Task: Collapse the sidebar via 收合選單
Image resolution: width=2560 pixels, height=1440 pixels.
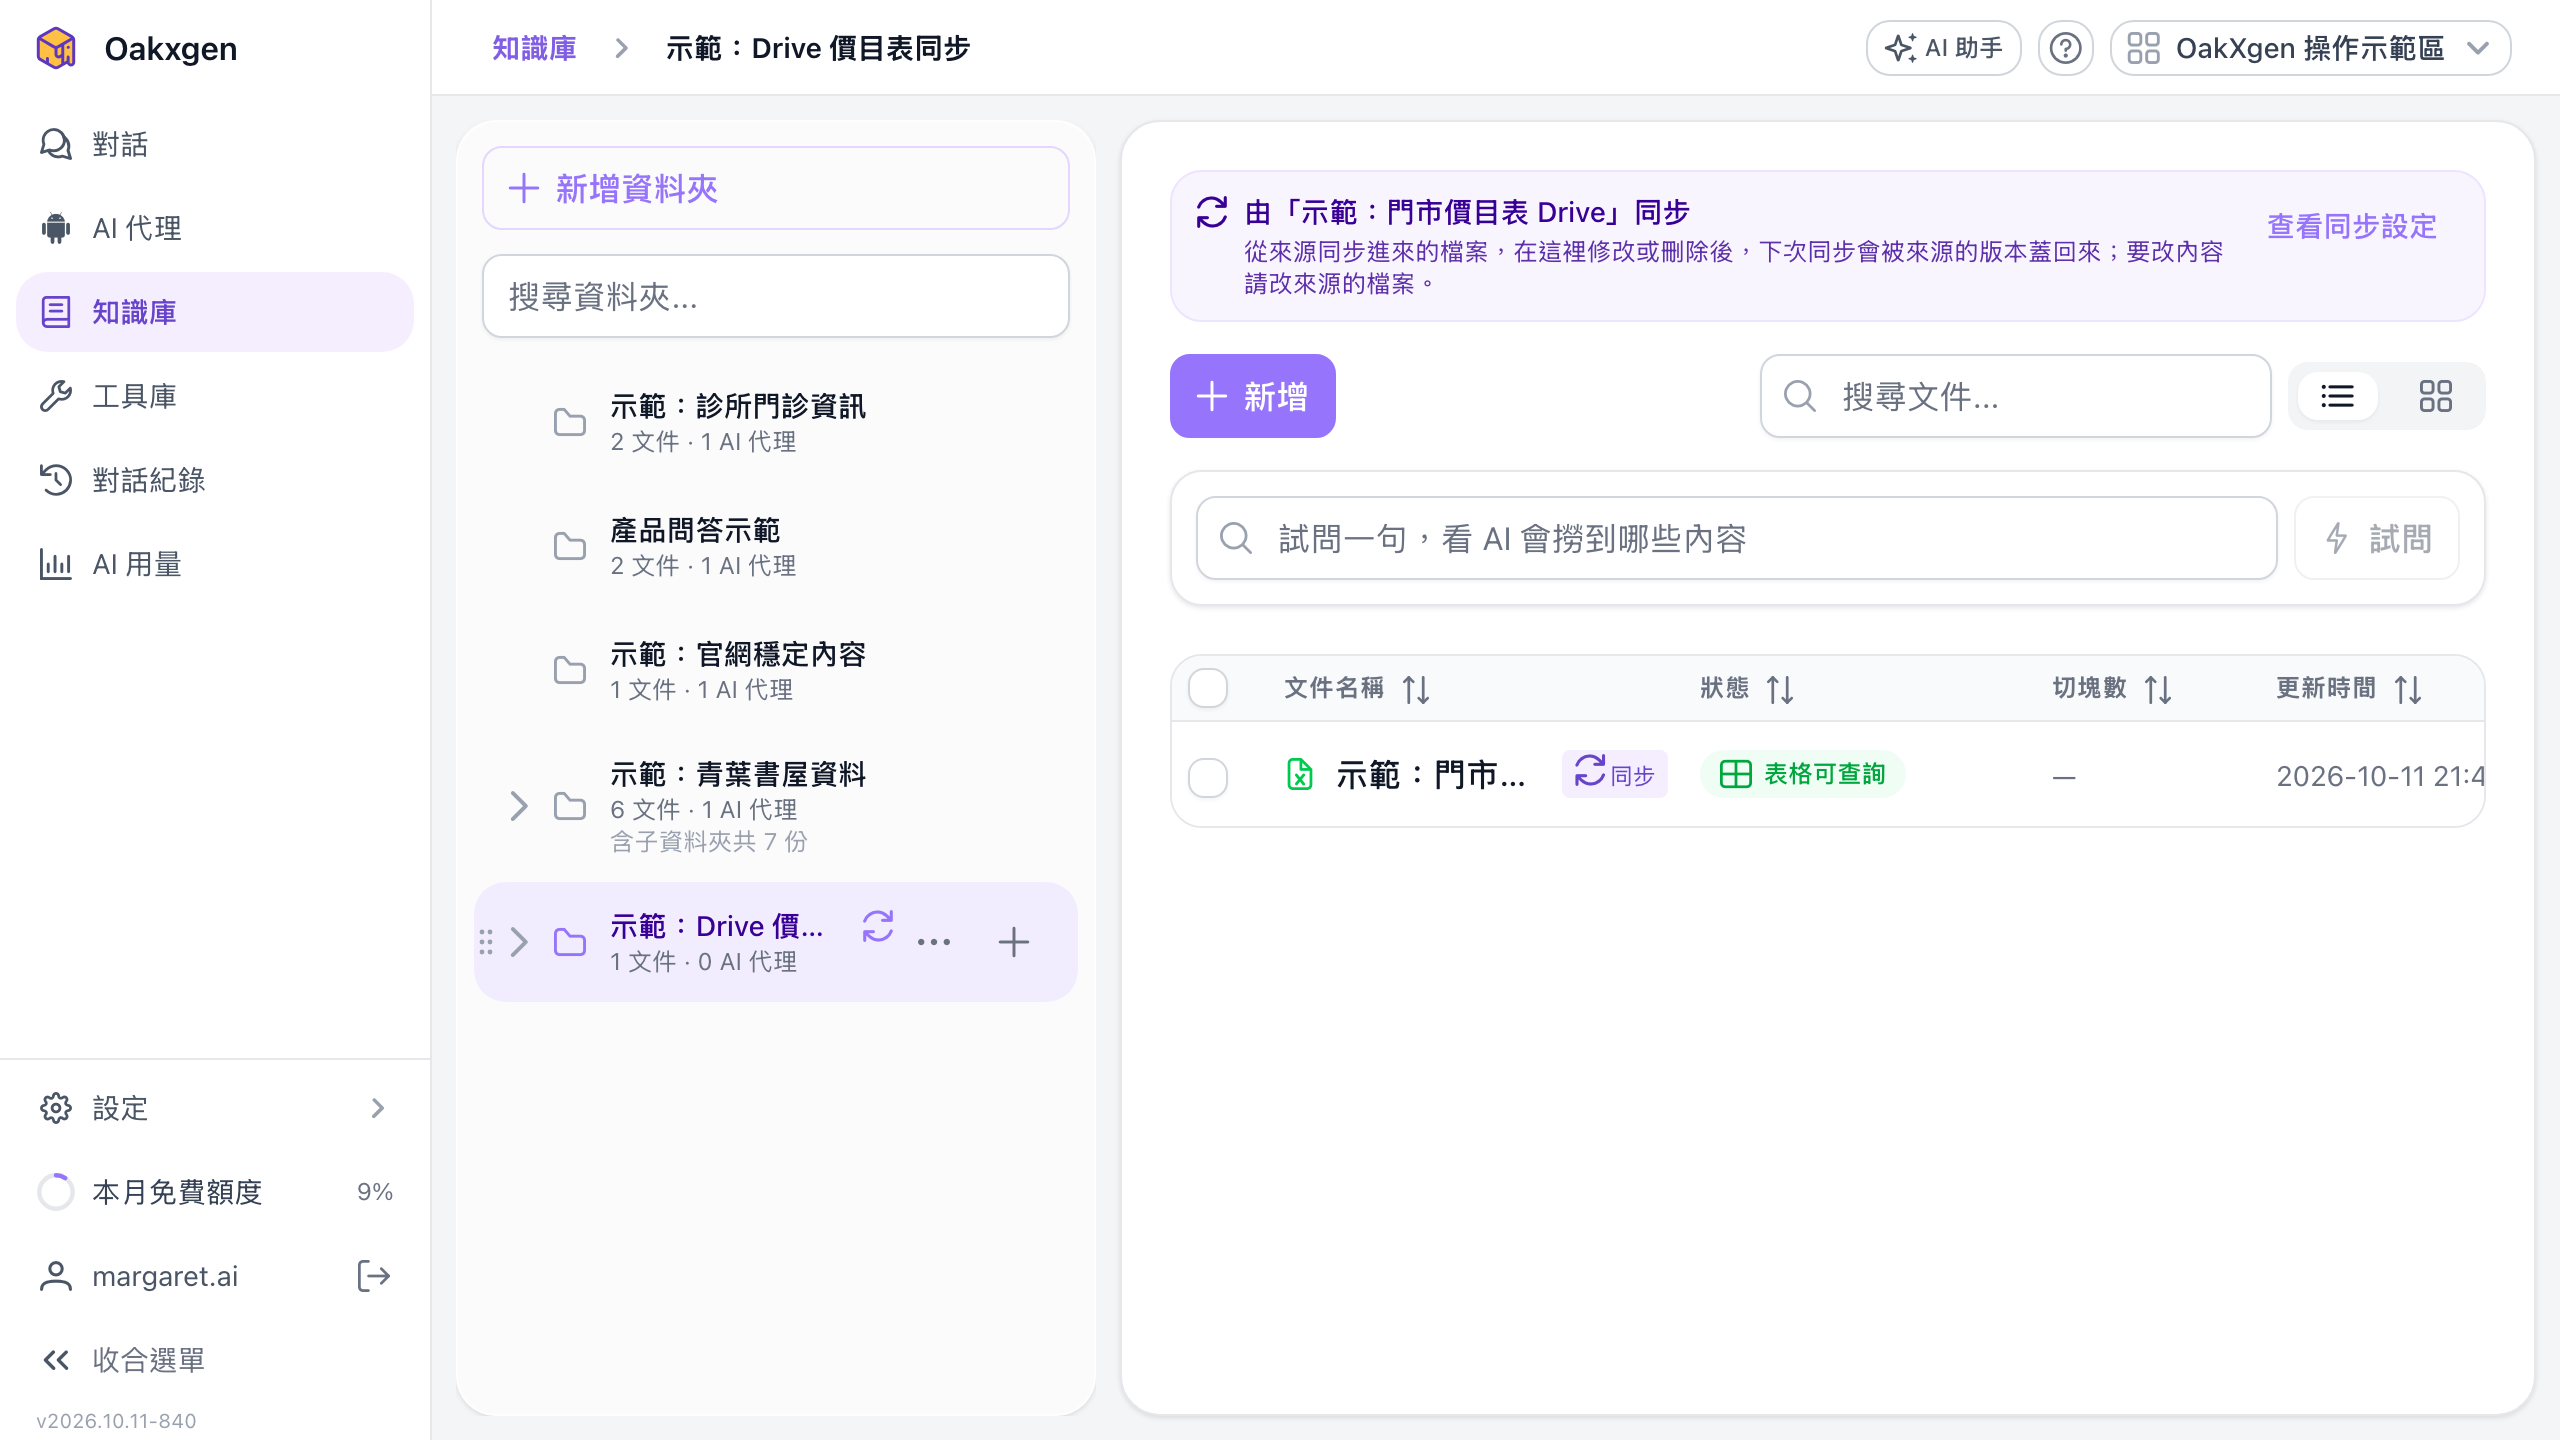Action: pos(124,1360)
